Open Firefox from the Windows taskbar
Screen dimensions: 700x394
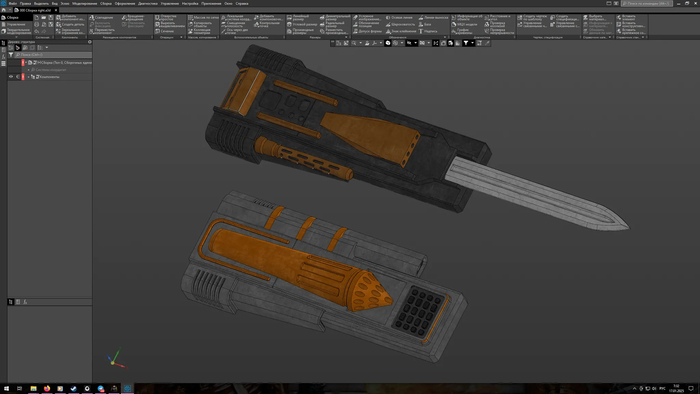click(x=47, y=389)
